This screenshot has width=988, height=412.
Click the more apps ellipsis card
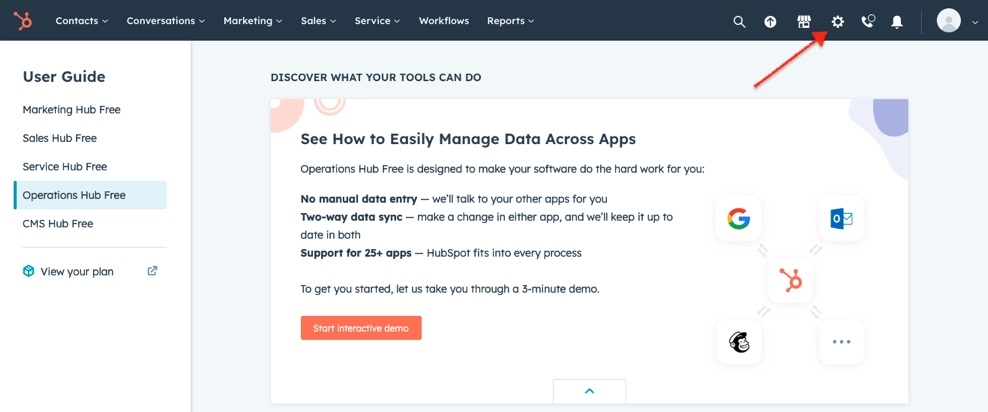coord(841,341)
